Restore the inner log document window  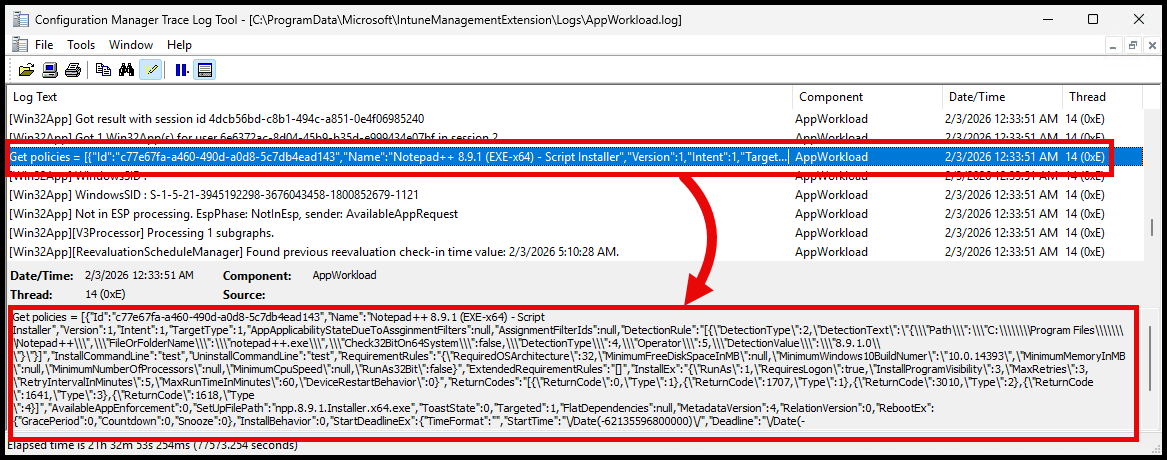click(1132, 45)
